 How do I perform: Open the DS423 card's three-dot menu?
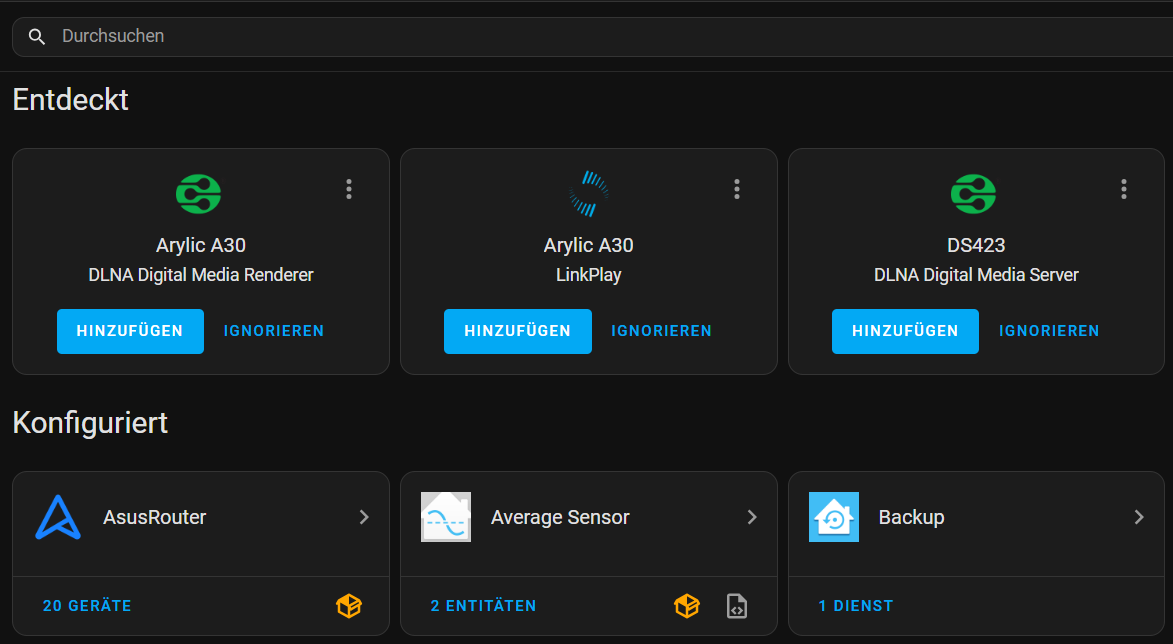(x=1124, y=189)
